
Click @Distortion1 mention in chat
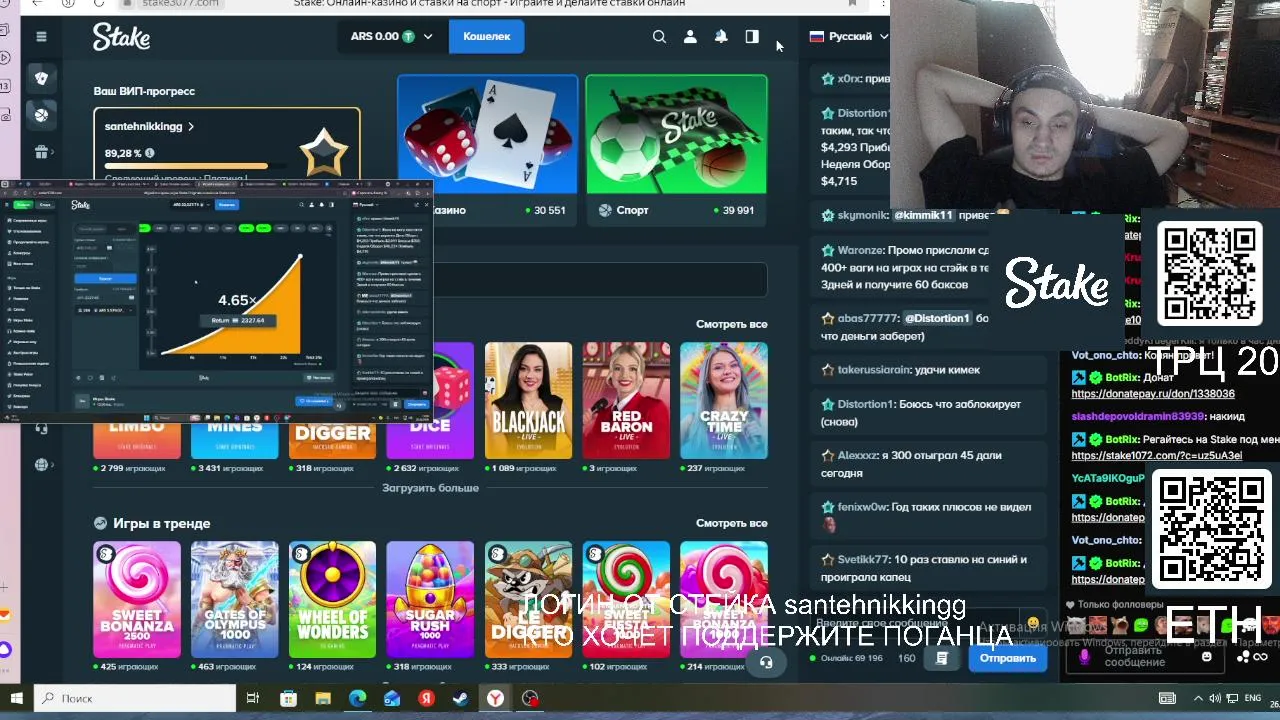[x=937, y=318]
